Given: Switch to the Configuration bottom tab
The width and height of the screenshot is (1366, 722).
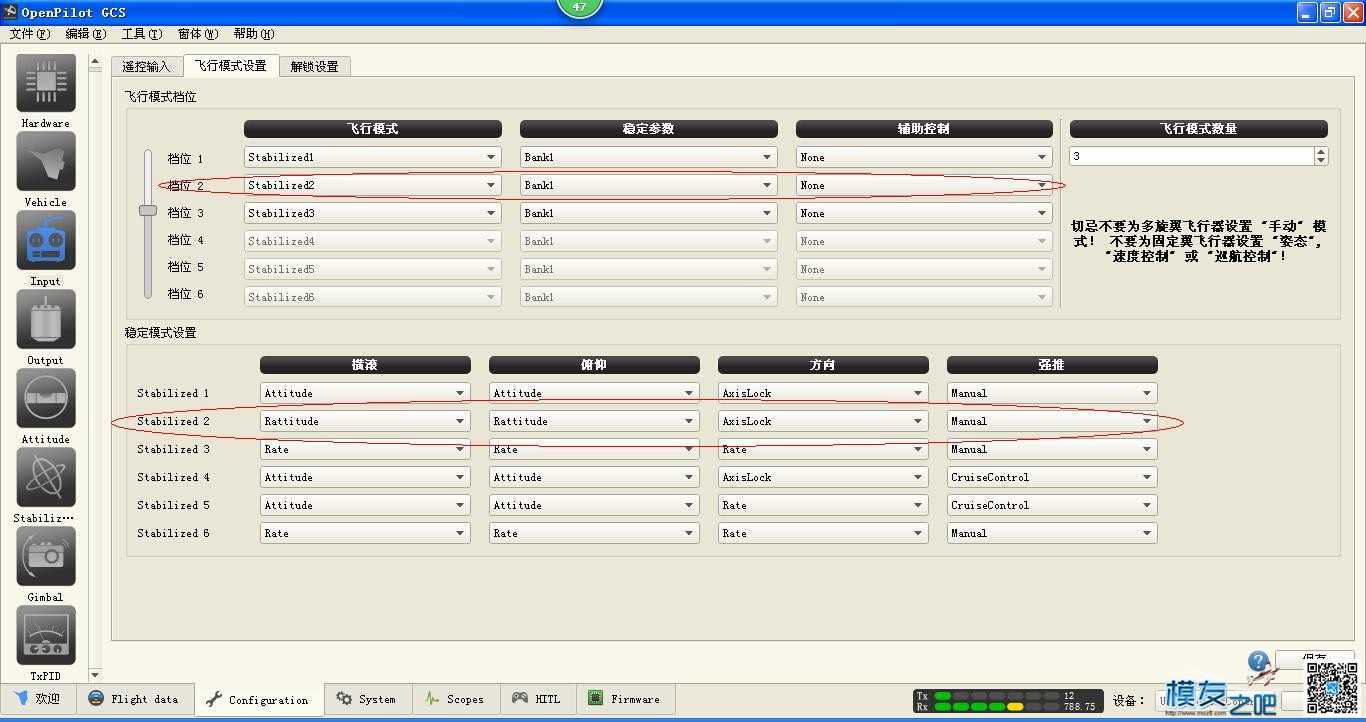Looking at the screenshot, I should [x=258, y=700].
